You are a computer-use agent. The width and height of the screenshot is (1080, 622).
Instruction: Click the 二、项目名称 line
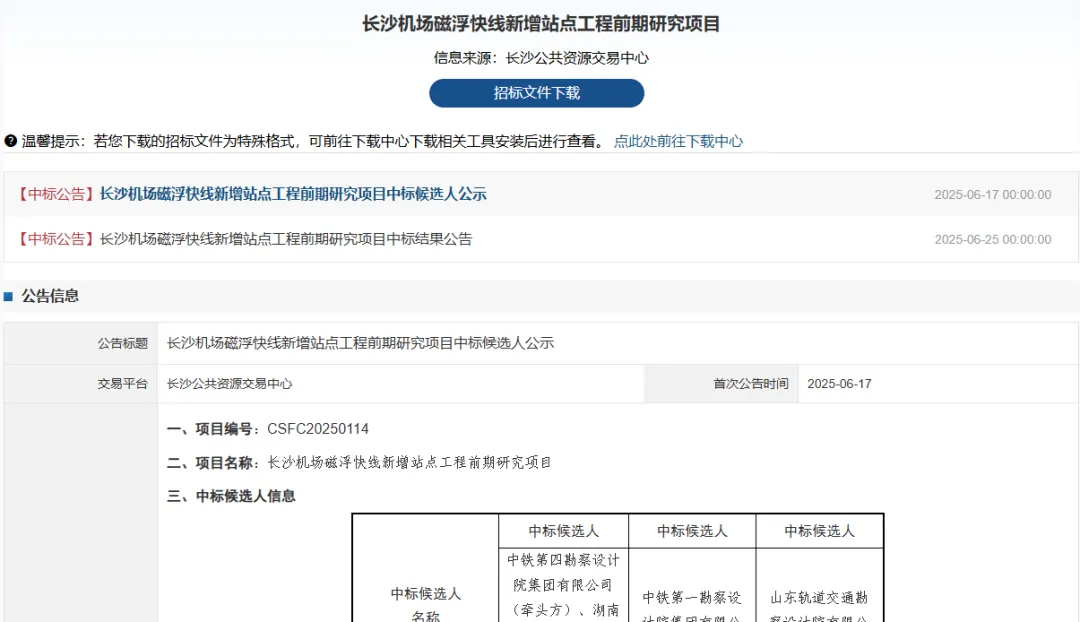point(359,463)
